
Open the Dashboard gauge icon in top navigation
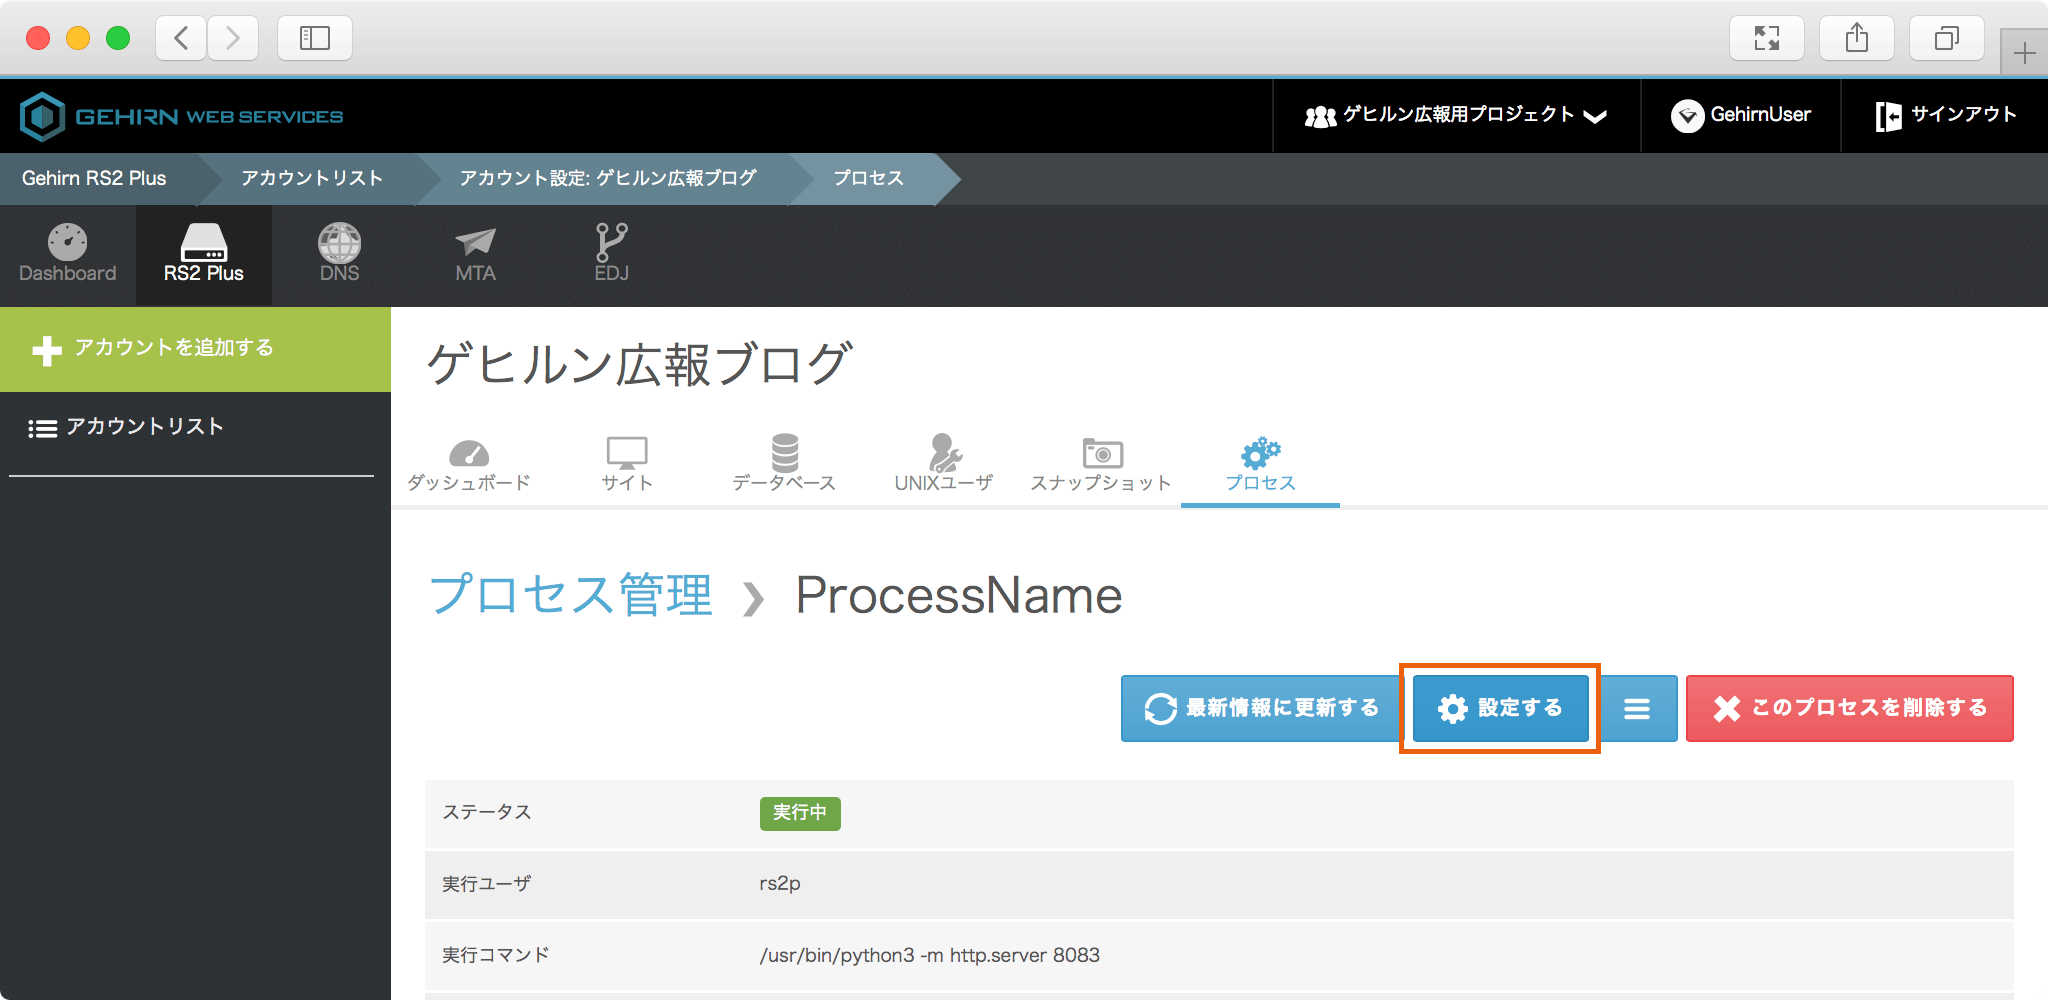pos(67,243)
